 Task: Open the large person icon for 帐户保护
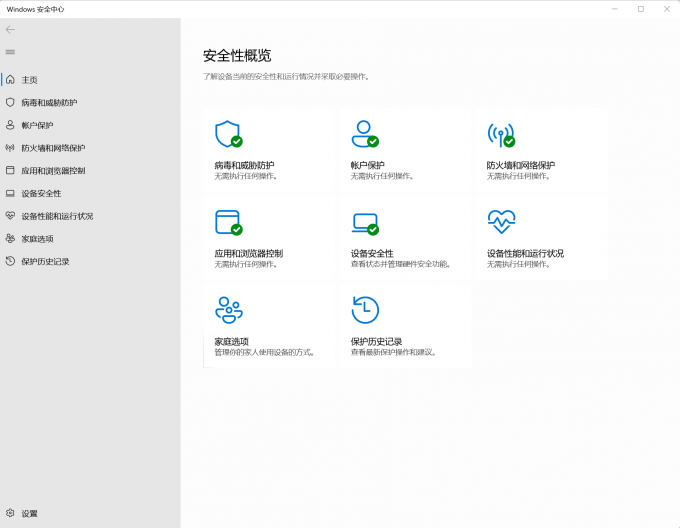365,134
